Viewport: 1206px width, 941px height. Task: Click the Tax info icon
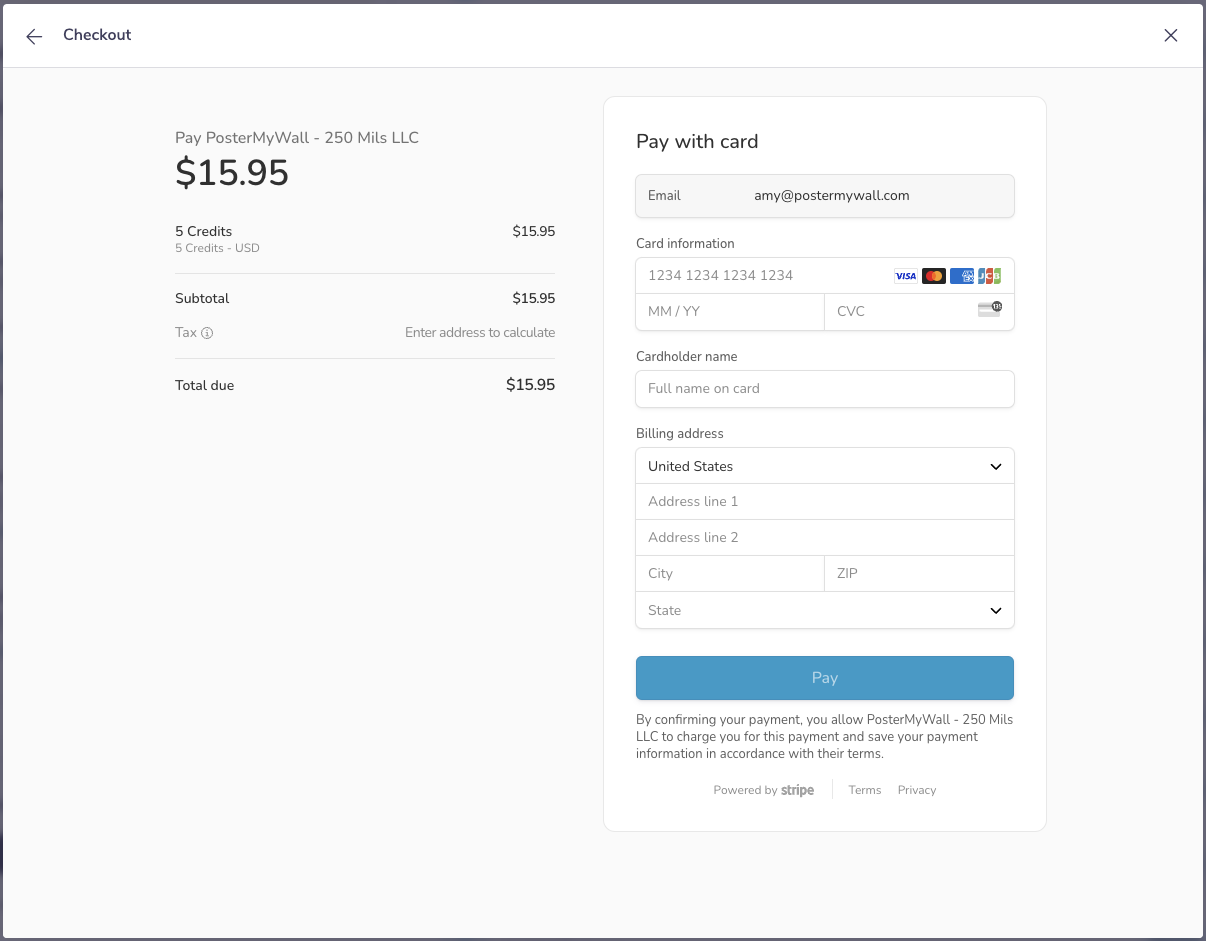pos(207,333)
